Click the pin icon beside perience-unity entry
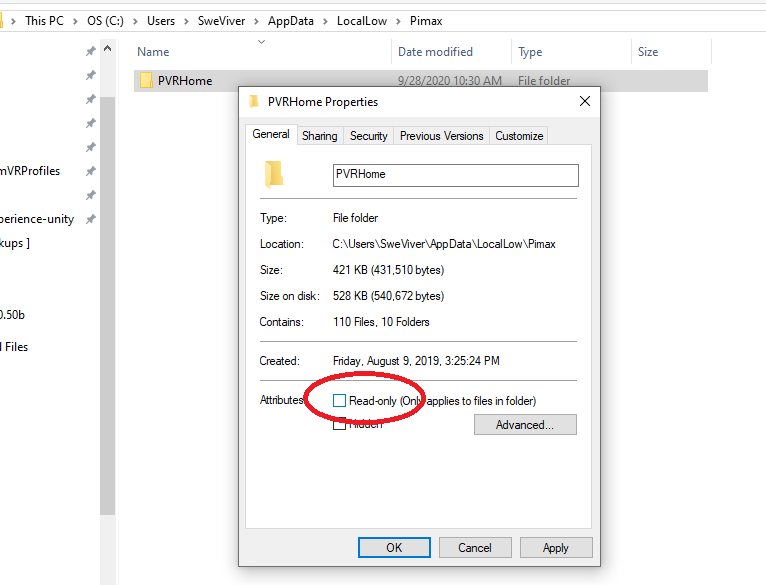766x585 pixels. 91,219
